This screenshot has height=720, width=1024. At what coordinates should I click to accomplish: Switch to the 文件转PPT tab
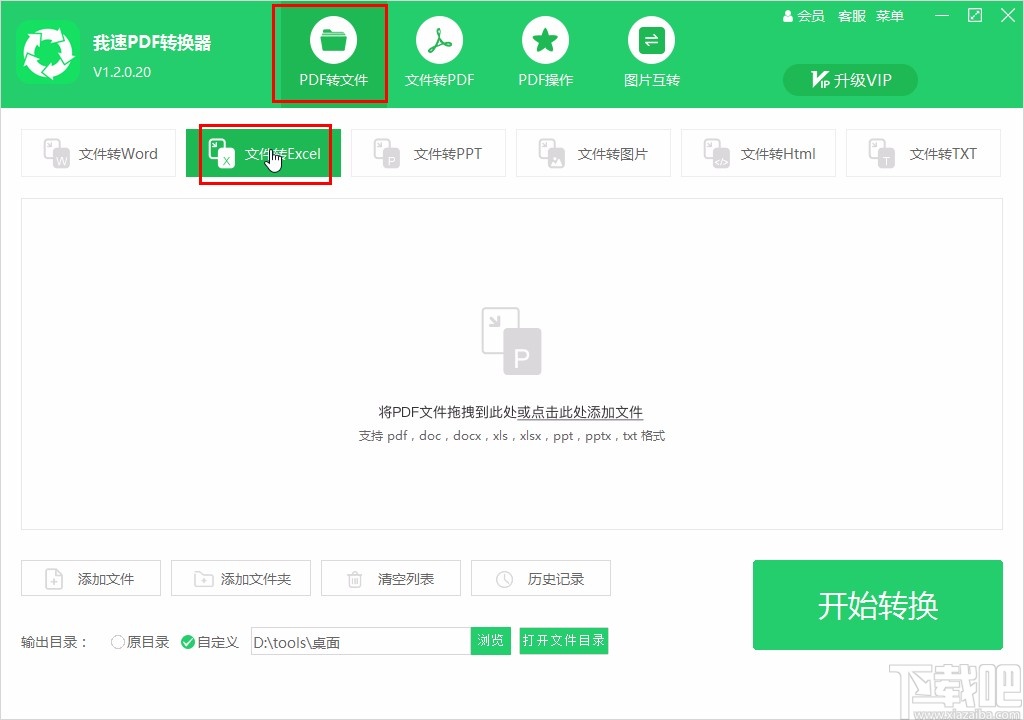(x=428, y=153)
